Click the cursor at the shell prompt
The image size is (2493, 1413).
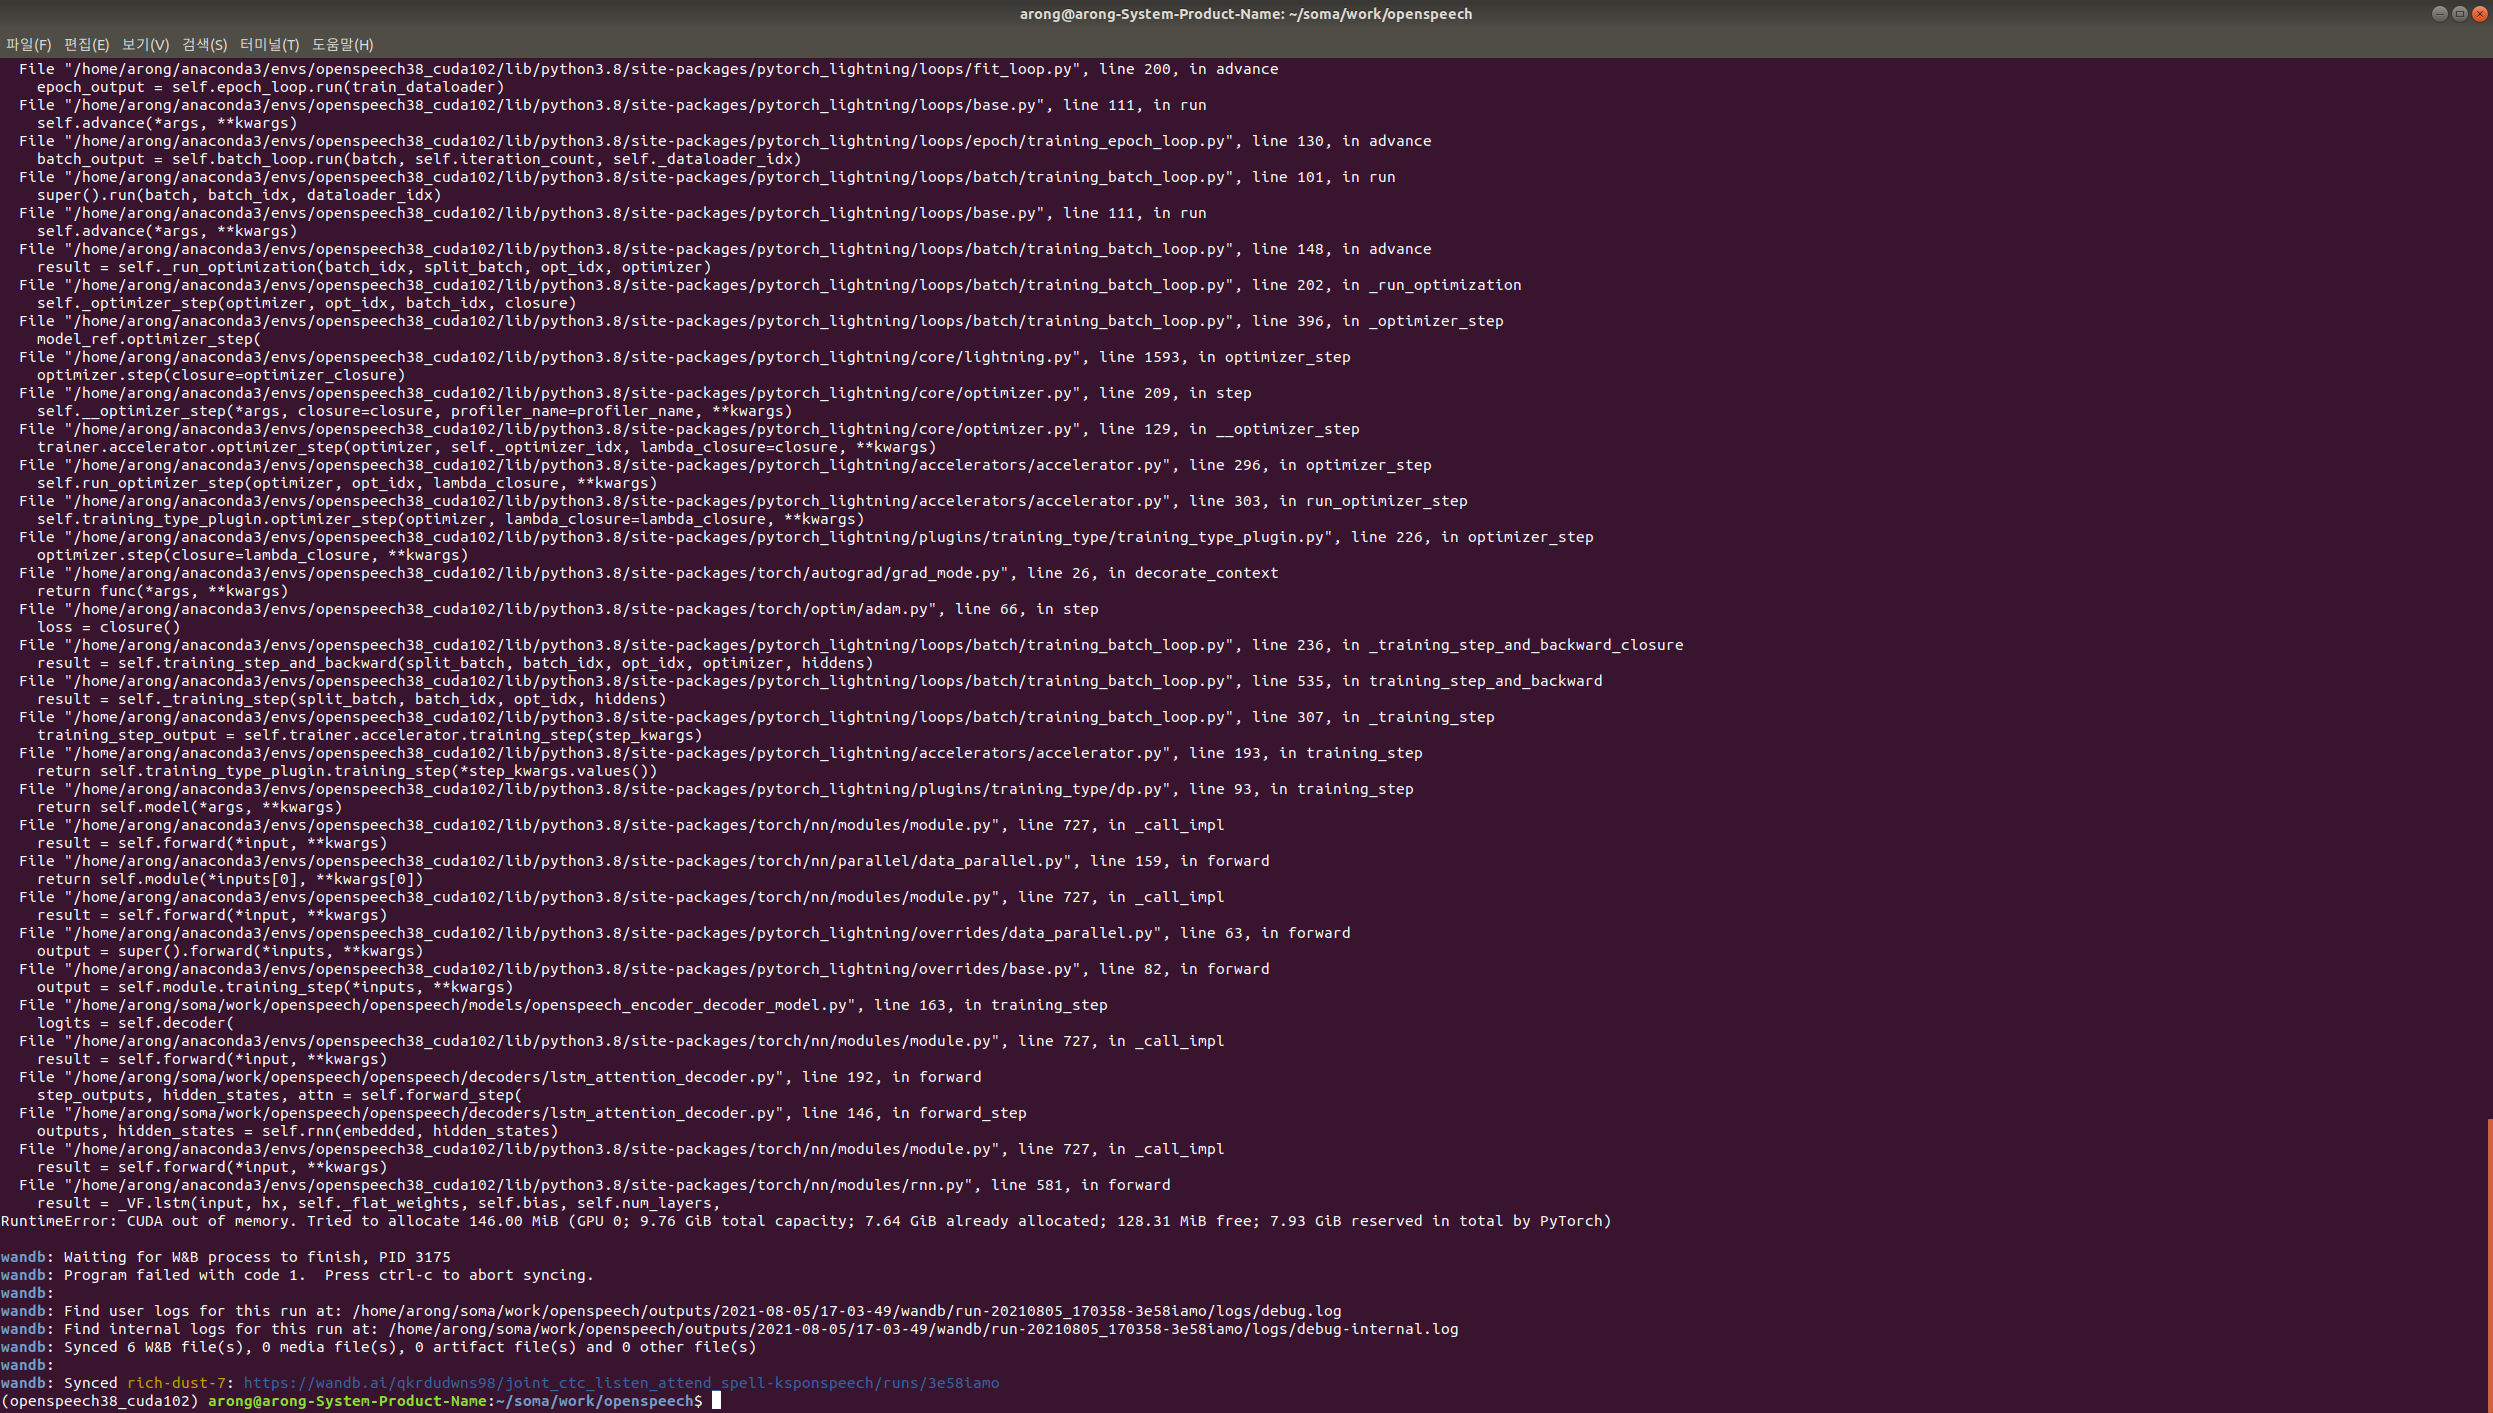(x=716, y=1401)
